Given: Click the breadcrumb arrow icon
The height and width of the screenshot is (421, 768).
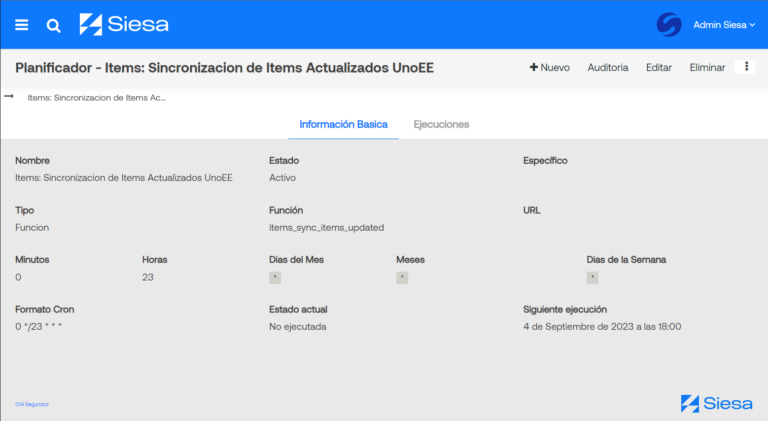Looking at the screenshot, I should (x=9, y=96).
